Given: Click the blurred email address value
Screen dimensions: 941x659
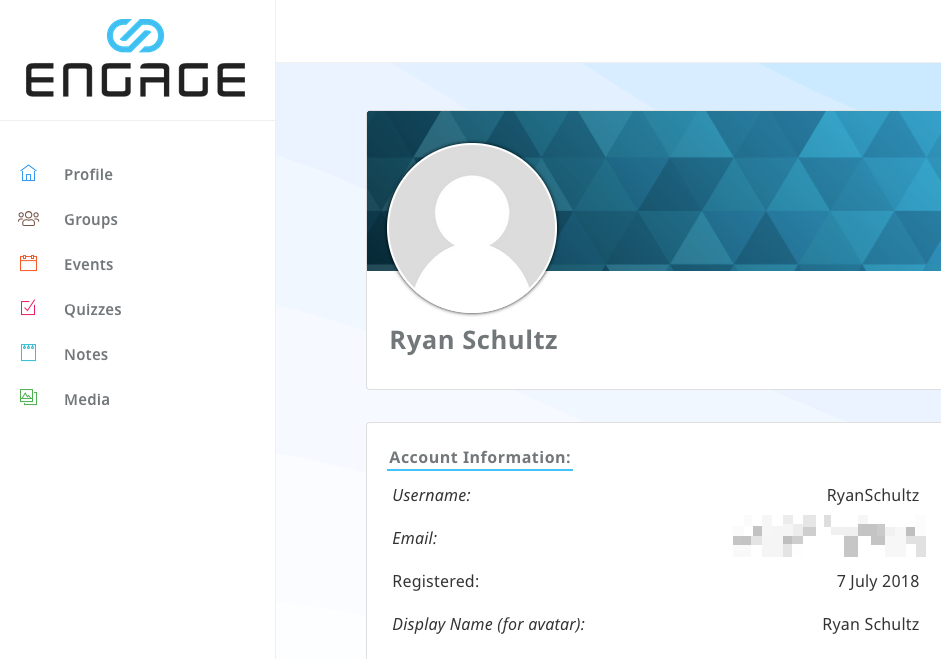Looking at the screenshot, I should [x=828, y=538].
